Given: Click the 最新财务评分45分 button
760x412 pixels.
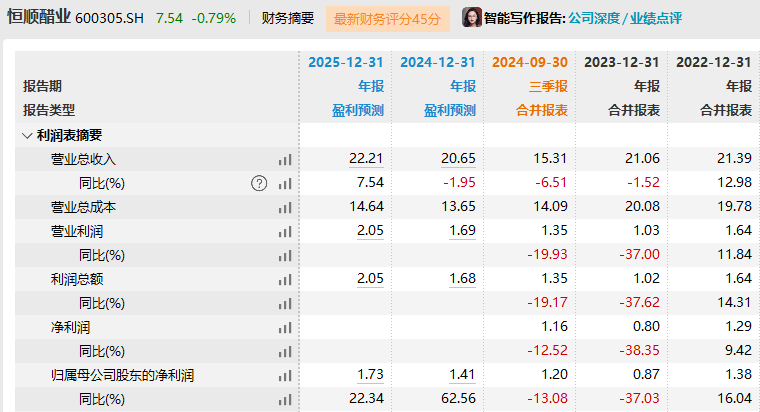Looking at the screenshot, I should (387, 19).
